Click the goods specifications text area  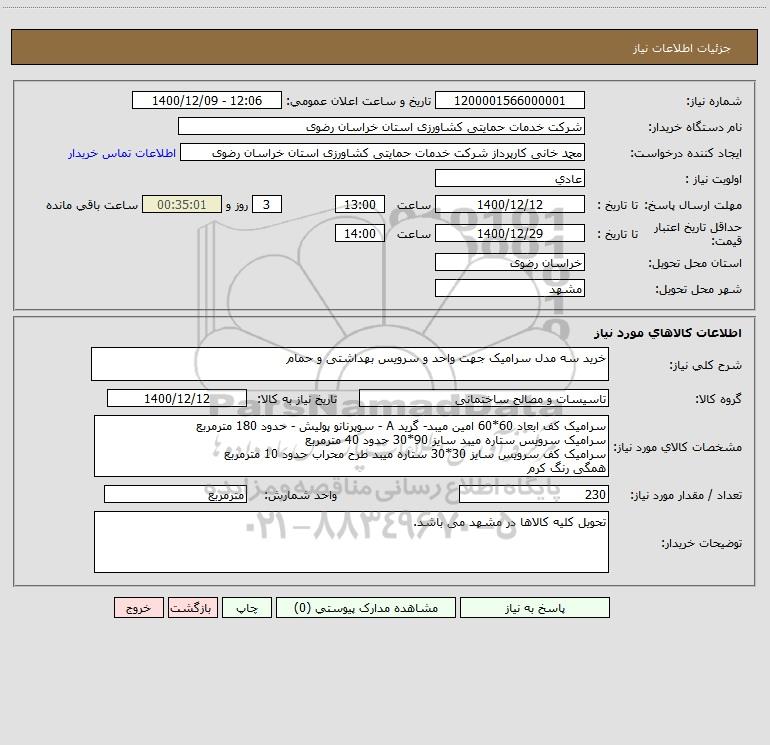pos(351,446)
